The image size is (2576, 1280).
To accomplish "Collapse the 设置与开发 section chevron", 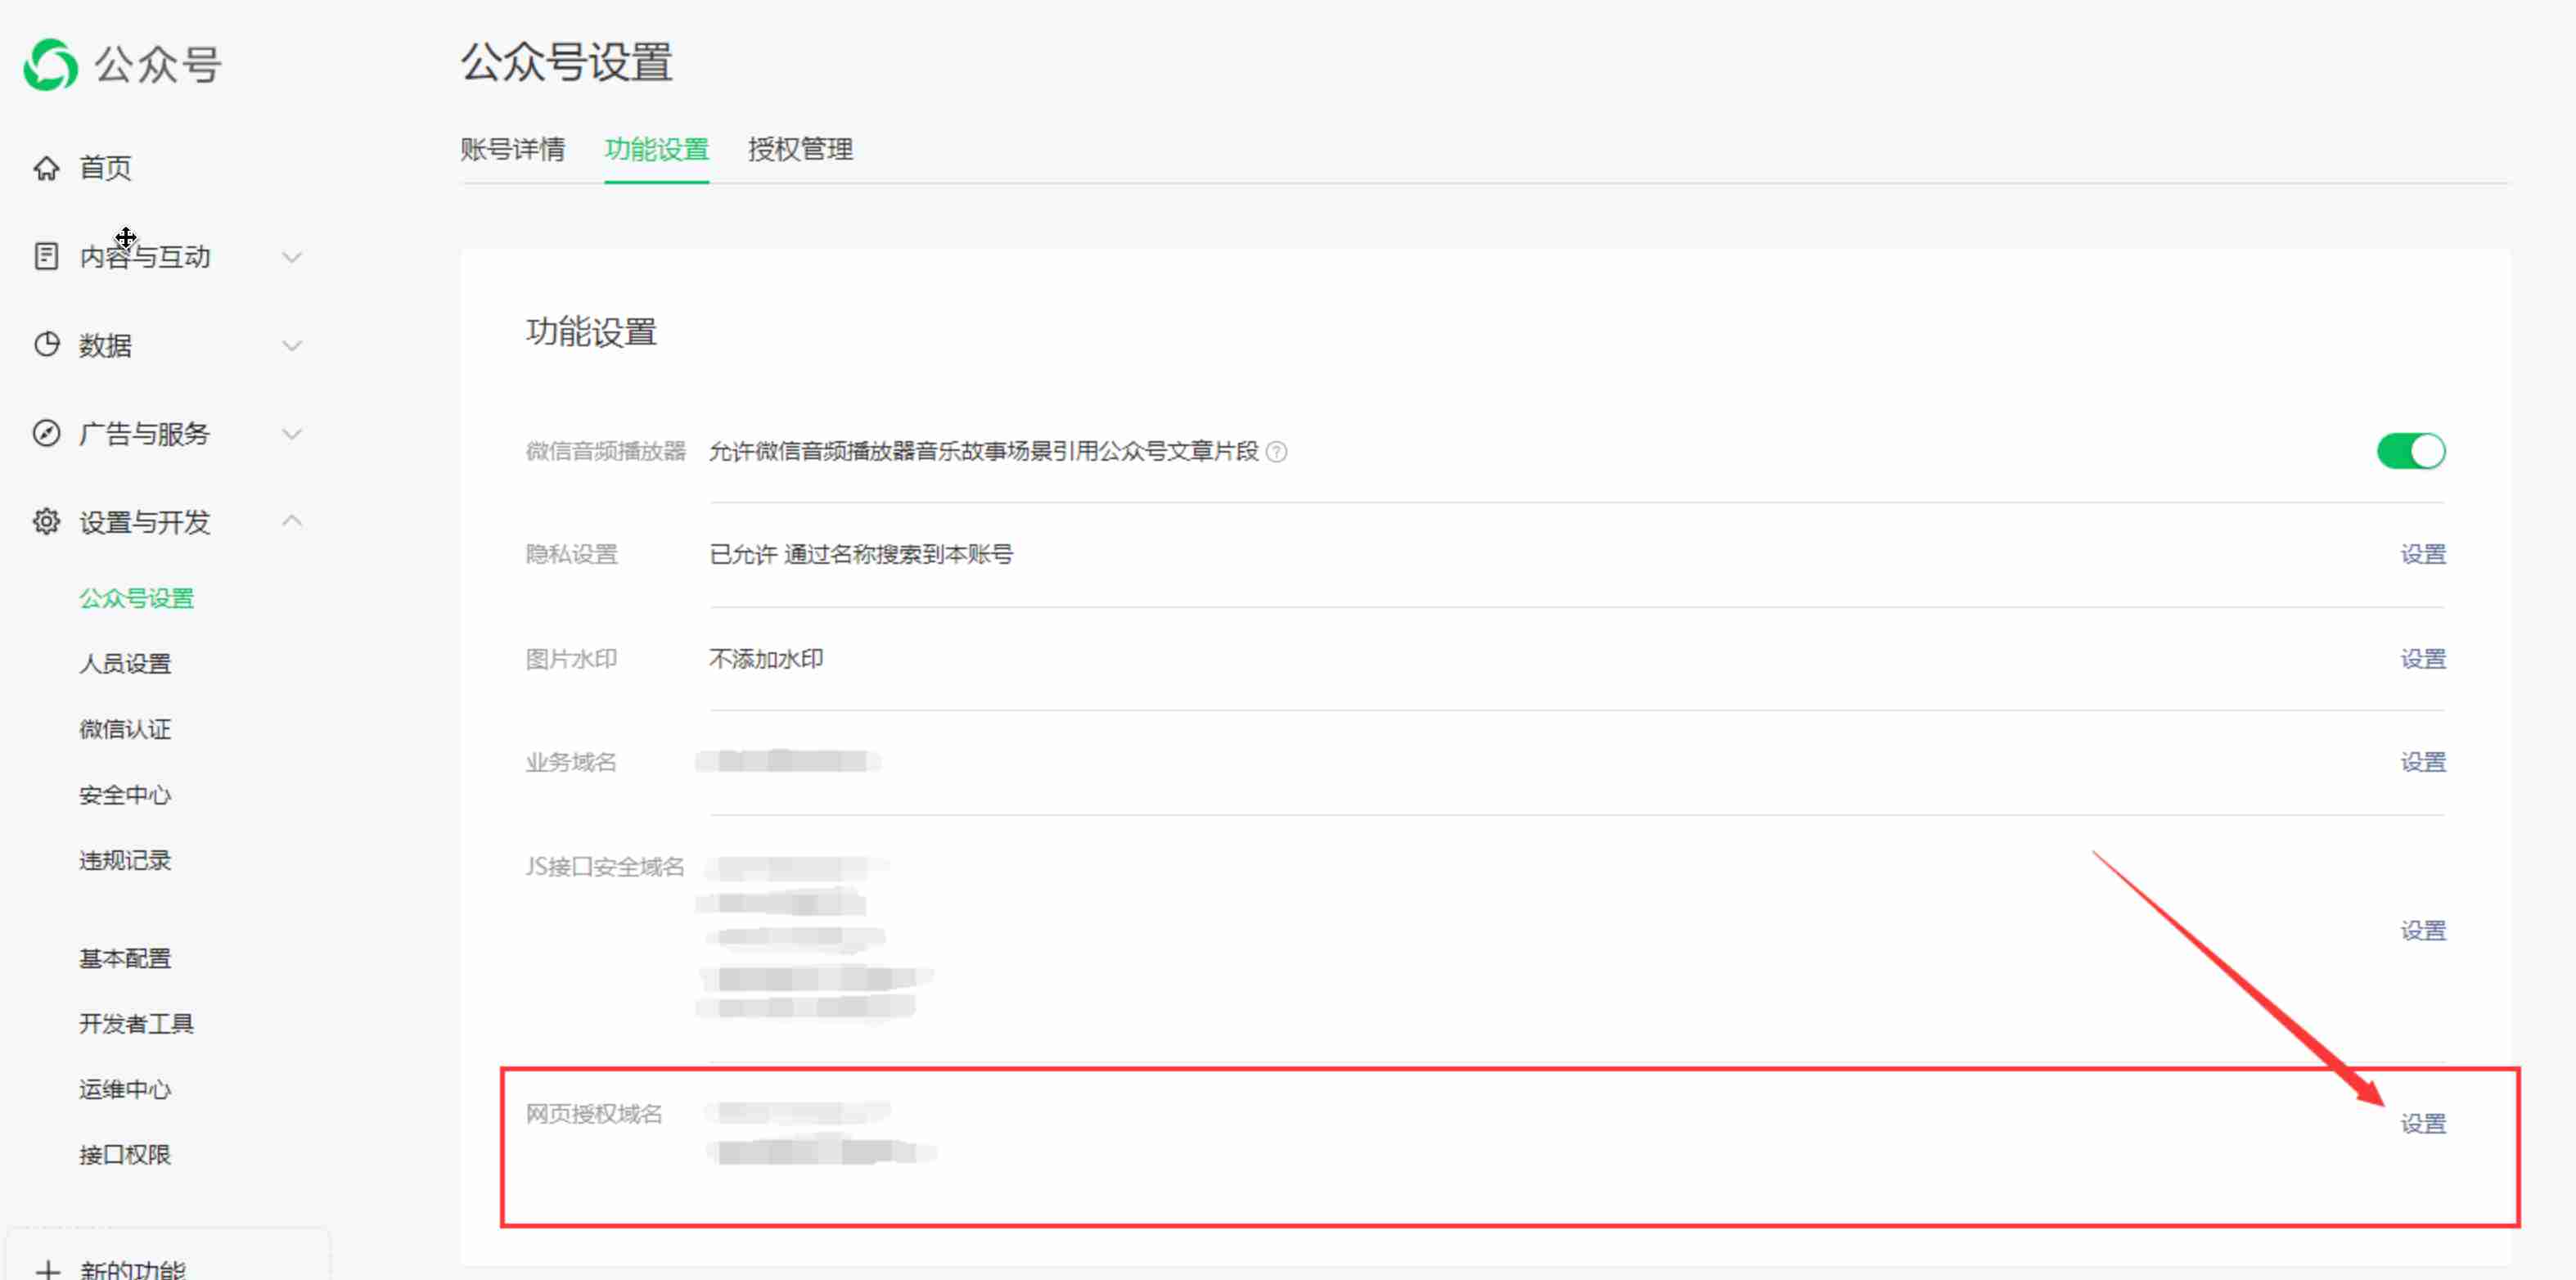I will click(292, 520).
